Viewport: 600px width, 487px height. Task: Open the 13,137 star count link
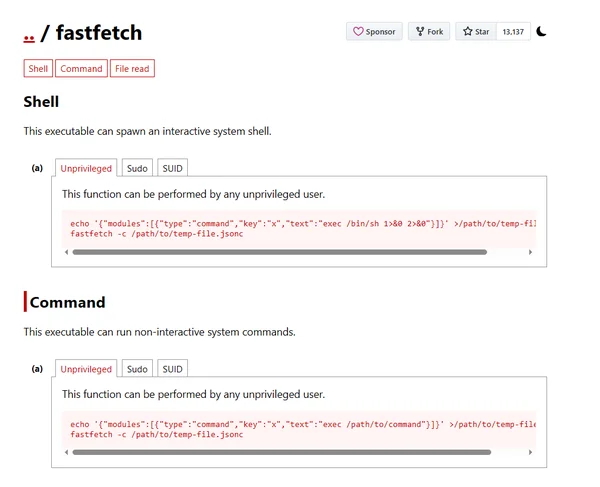(512, 32)
